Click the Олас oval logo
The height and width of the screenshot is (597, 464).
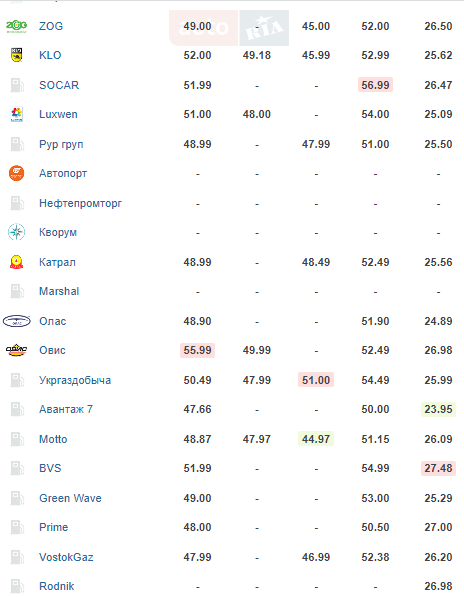(16, 321)
